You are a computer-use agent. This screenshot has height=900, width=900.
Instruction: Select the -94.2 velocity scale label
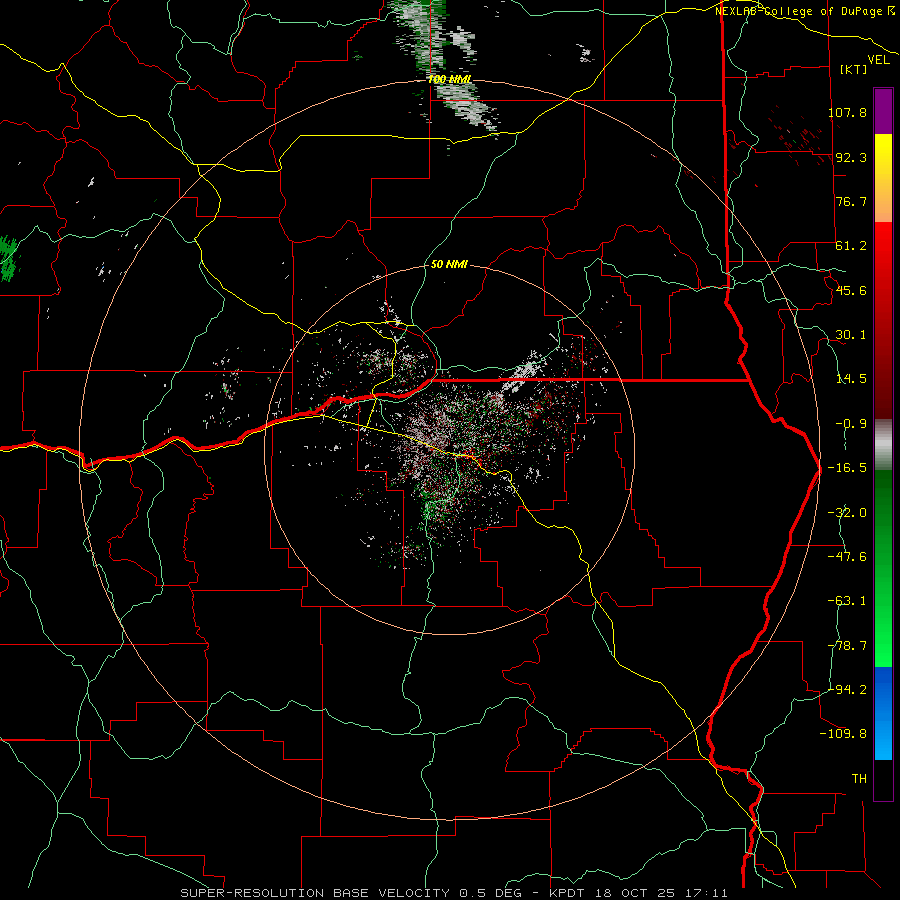click(847, 690)
